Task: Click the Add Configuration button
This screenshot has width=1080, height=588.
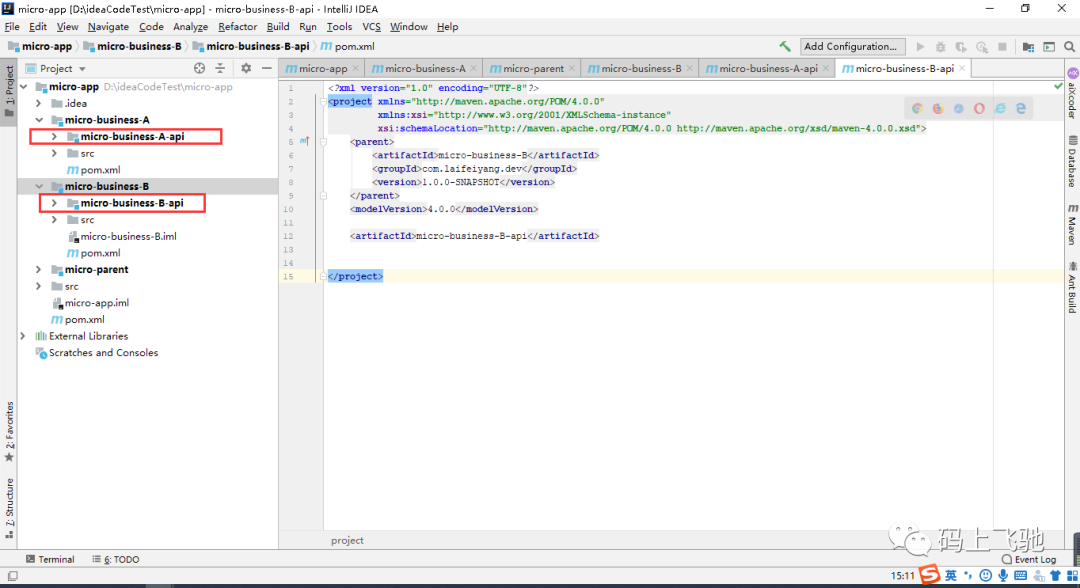Action: coord(851,46)
